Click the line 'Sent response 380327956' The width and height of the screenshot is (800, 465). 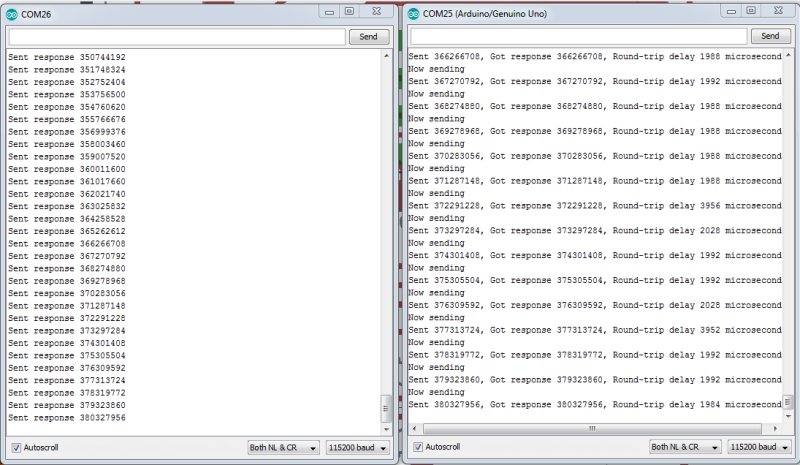pyautogui.click(x=67, y=418)
